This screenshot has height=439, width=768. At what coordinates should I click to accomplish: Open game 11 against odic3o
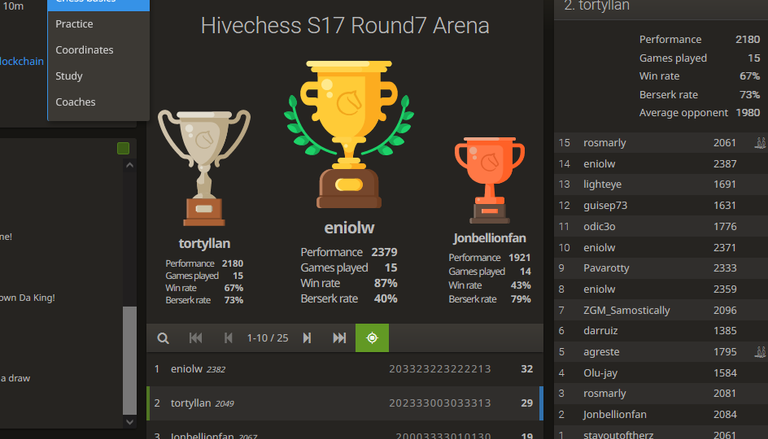tap(661, 226)
